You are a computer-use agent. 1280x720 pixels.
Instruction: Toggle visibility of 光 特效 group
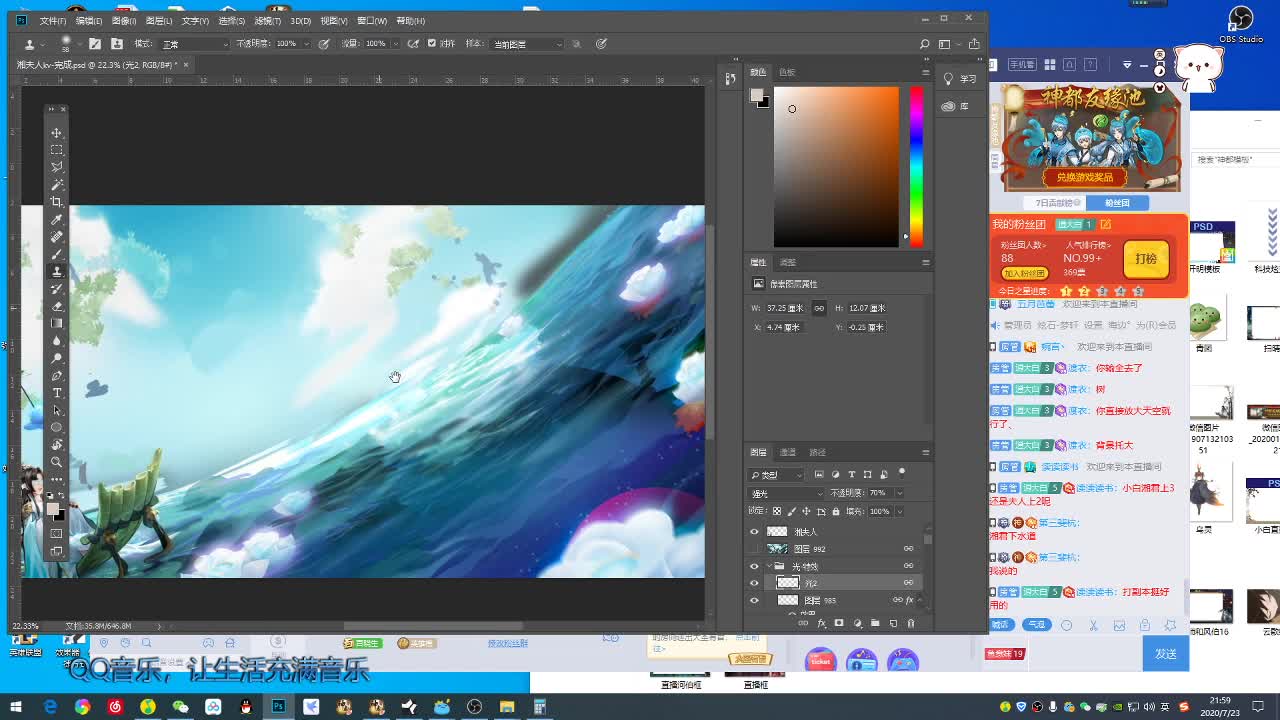click(x=754, y=566)
